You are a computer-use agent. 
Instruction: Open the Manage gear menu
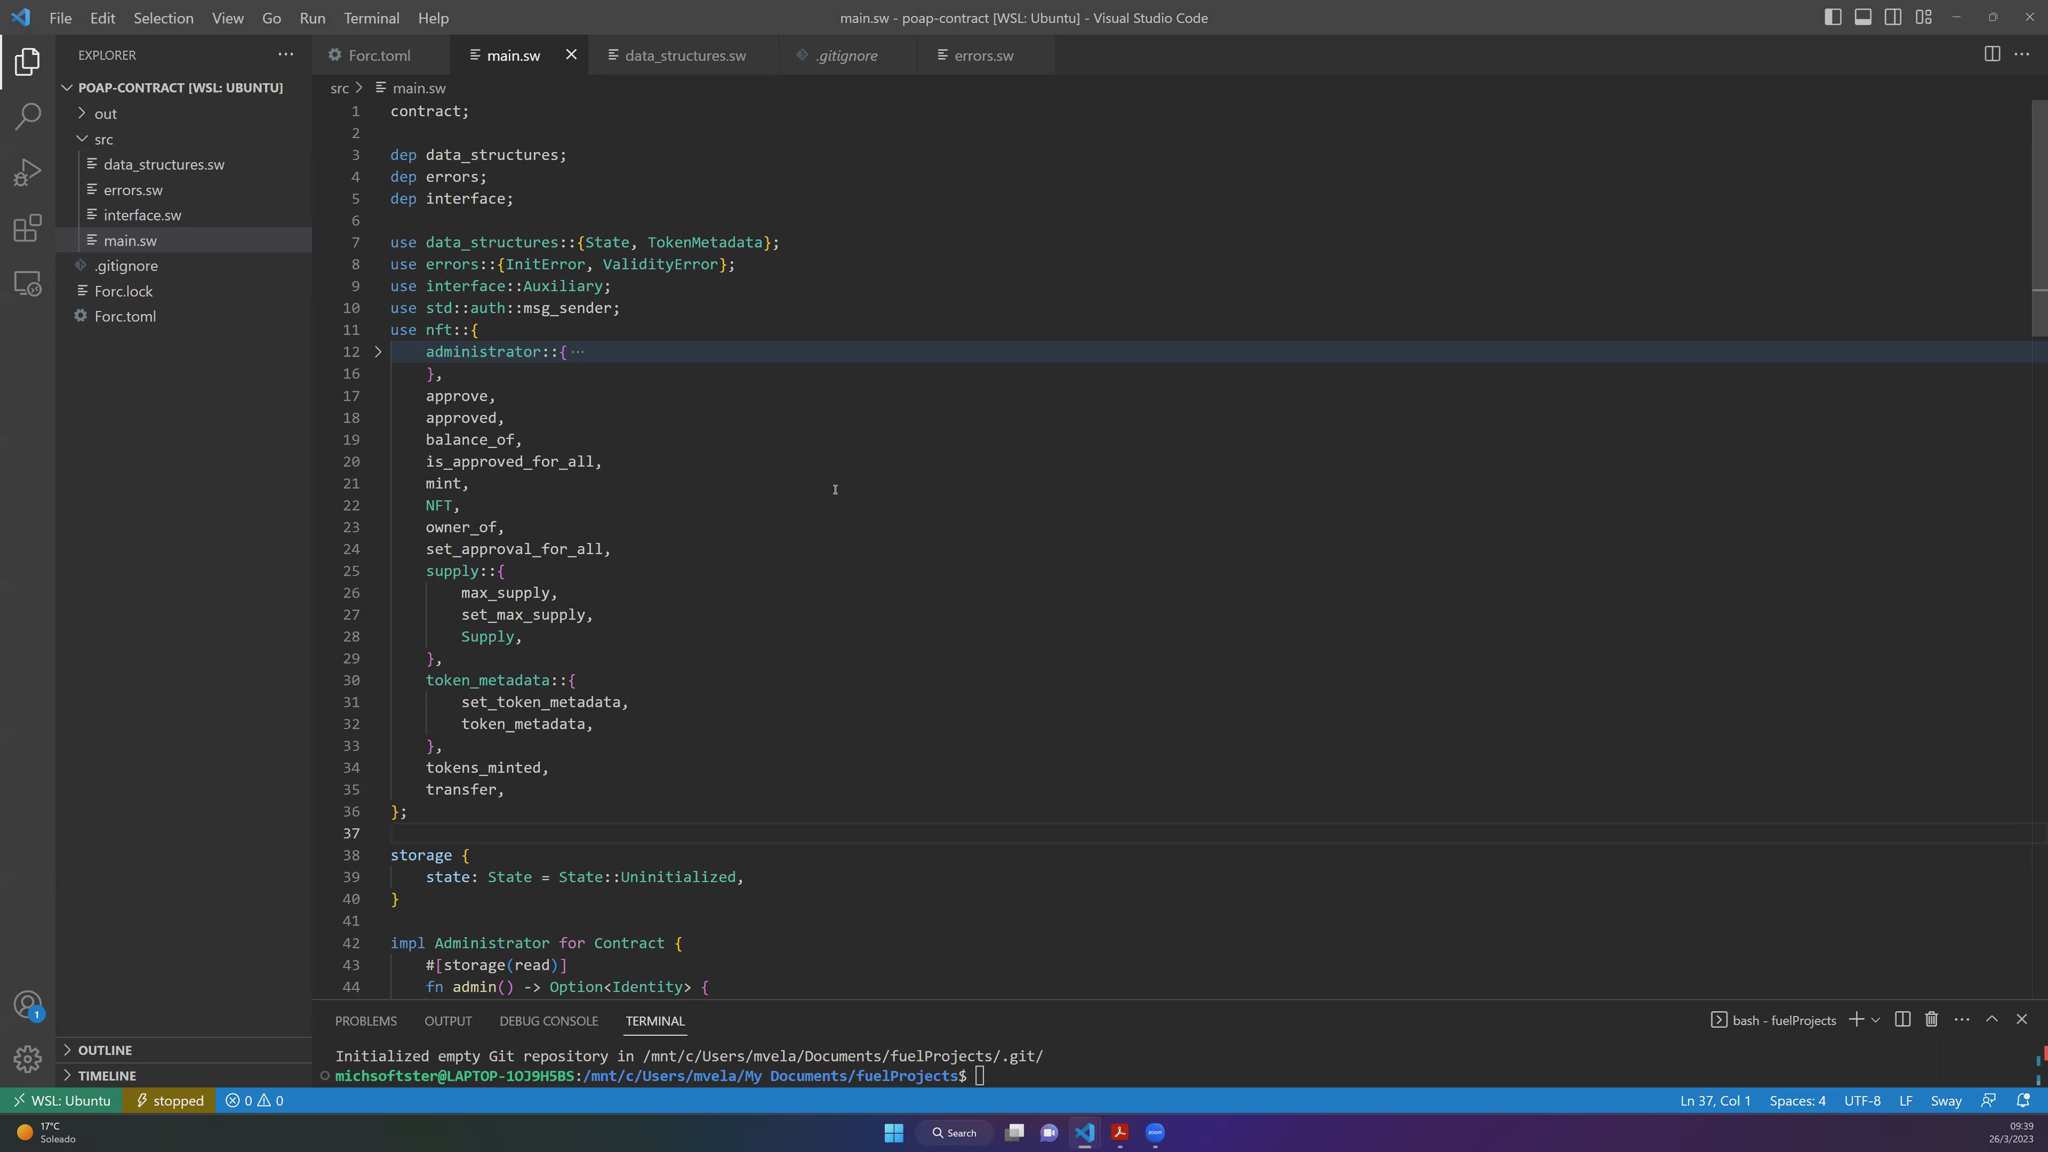click(x=27, y=1058)
